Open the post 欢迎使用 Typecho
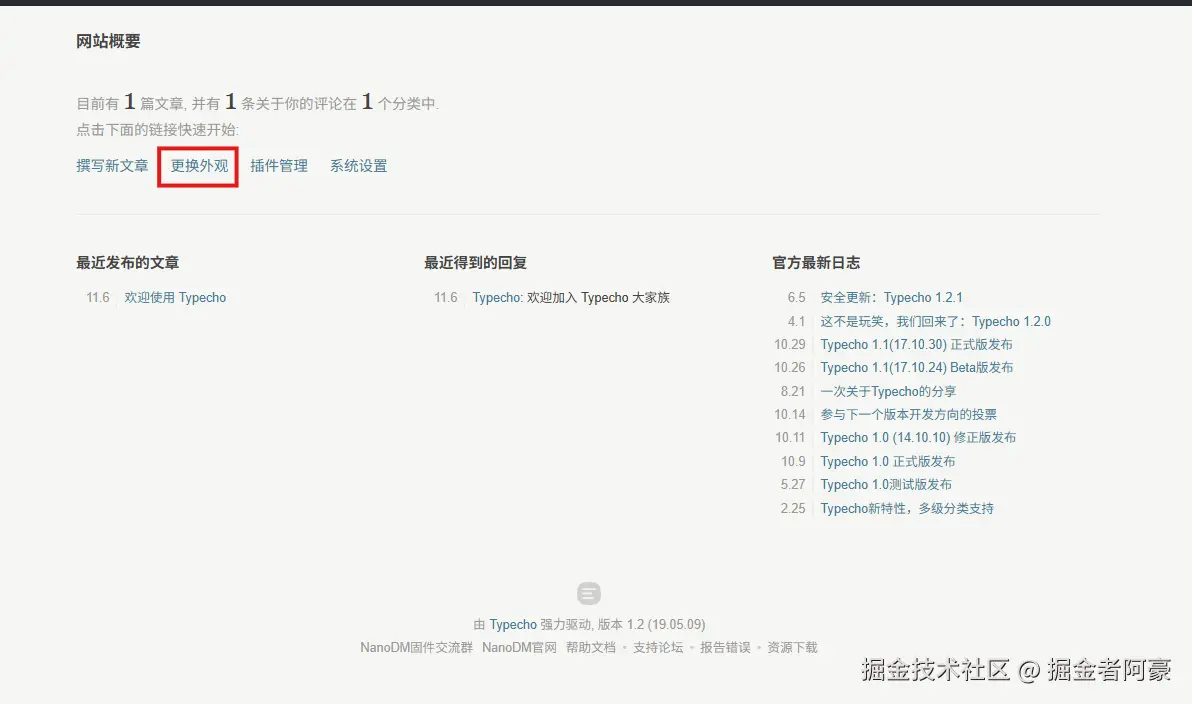Image resolution: width=1192 pixels, height=704 pixels. click(x=175, y=297)
